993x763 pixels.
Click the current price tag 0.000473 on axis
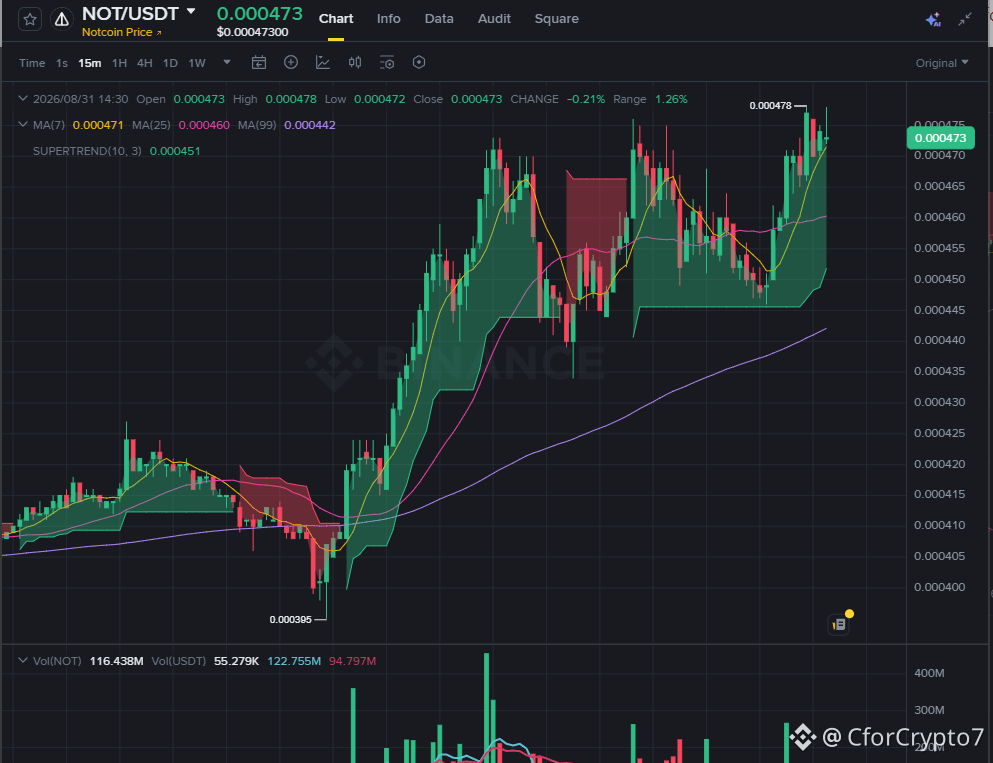940,138
